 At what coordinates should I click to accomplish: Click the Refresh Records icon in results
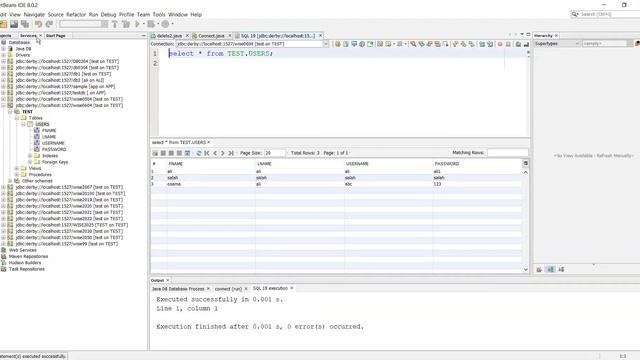tap(199, 153)
